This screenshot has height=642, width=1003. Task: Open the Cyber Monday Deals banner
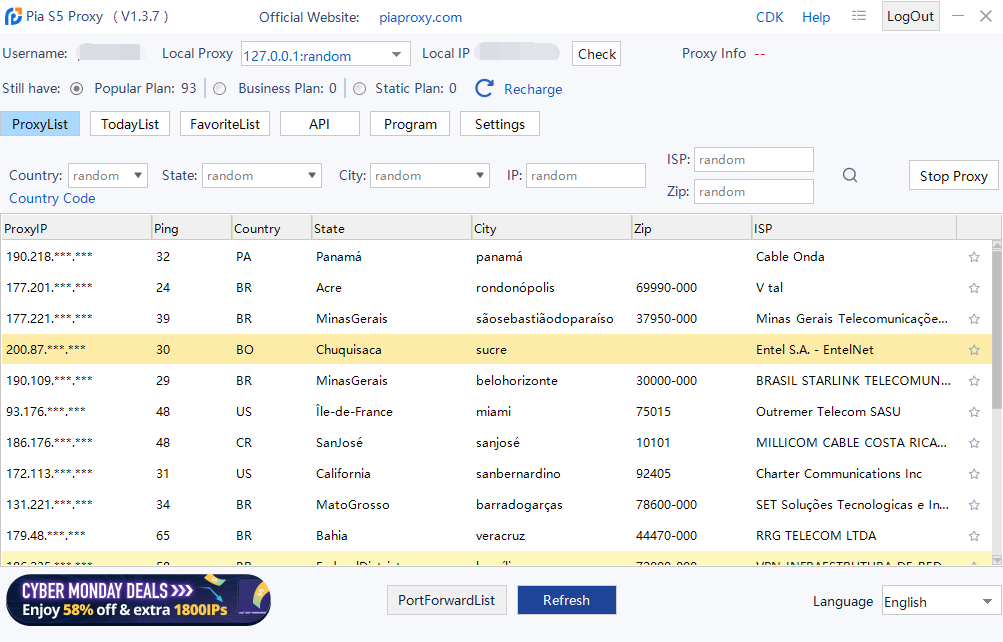(x=138, y=600)
